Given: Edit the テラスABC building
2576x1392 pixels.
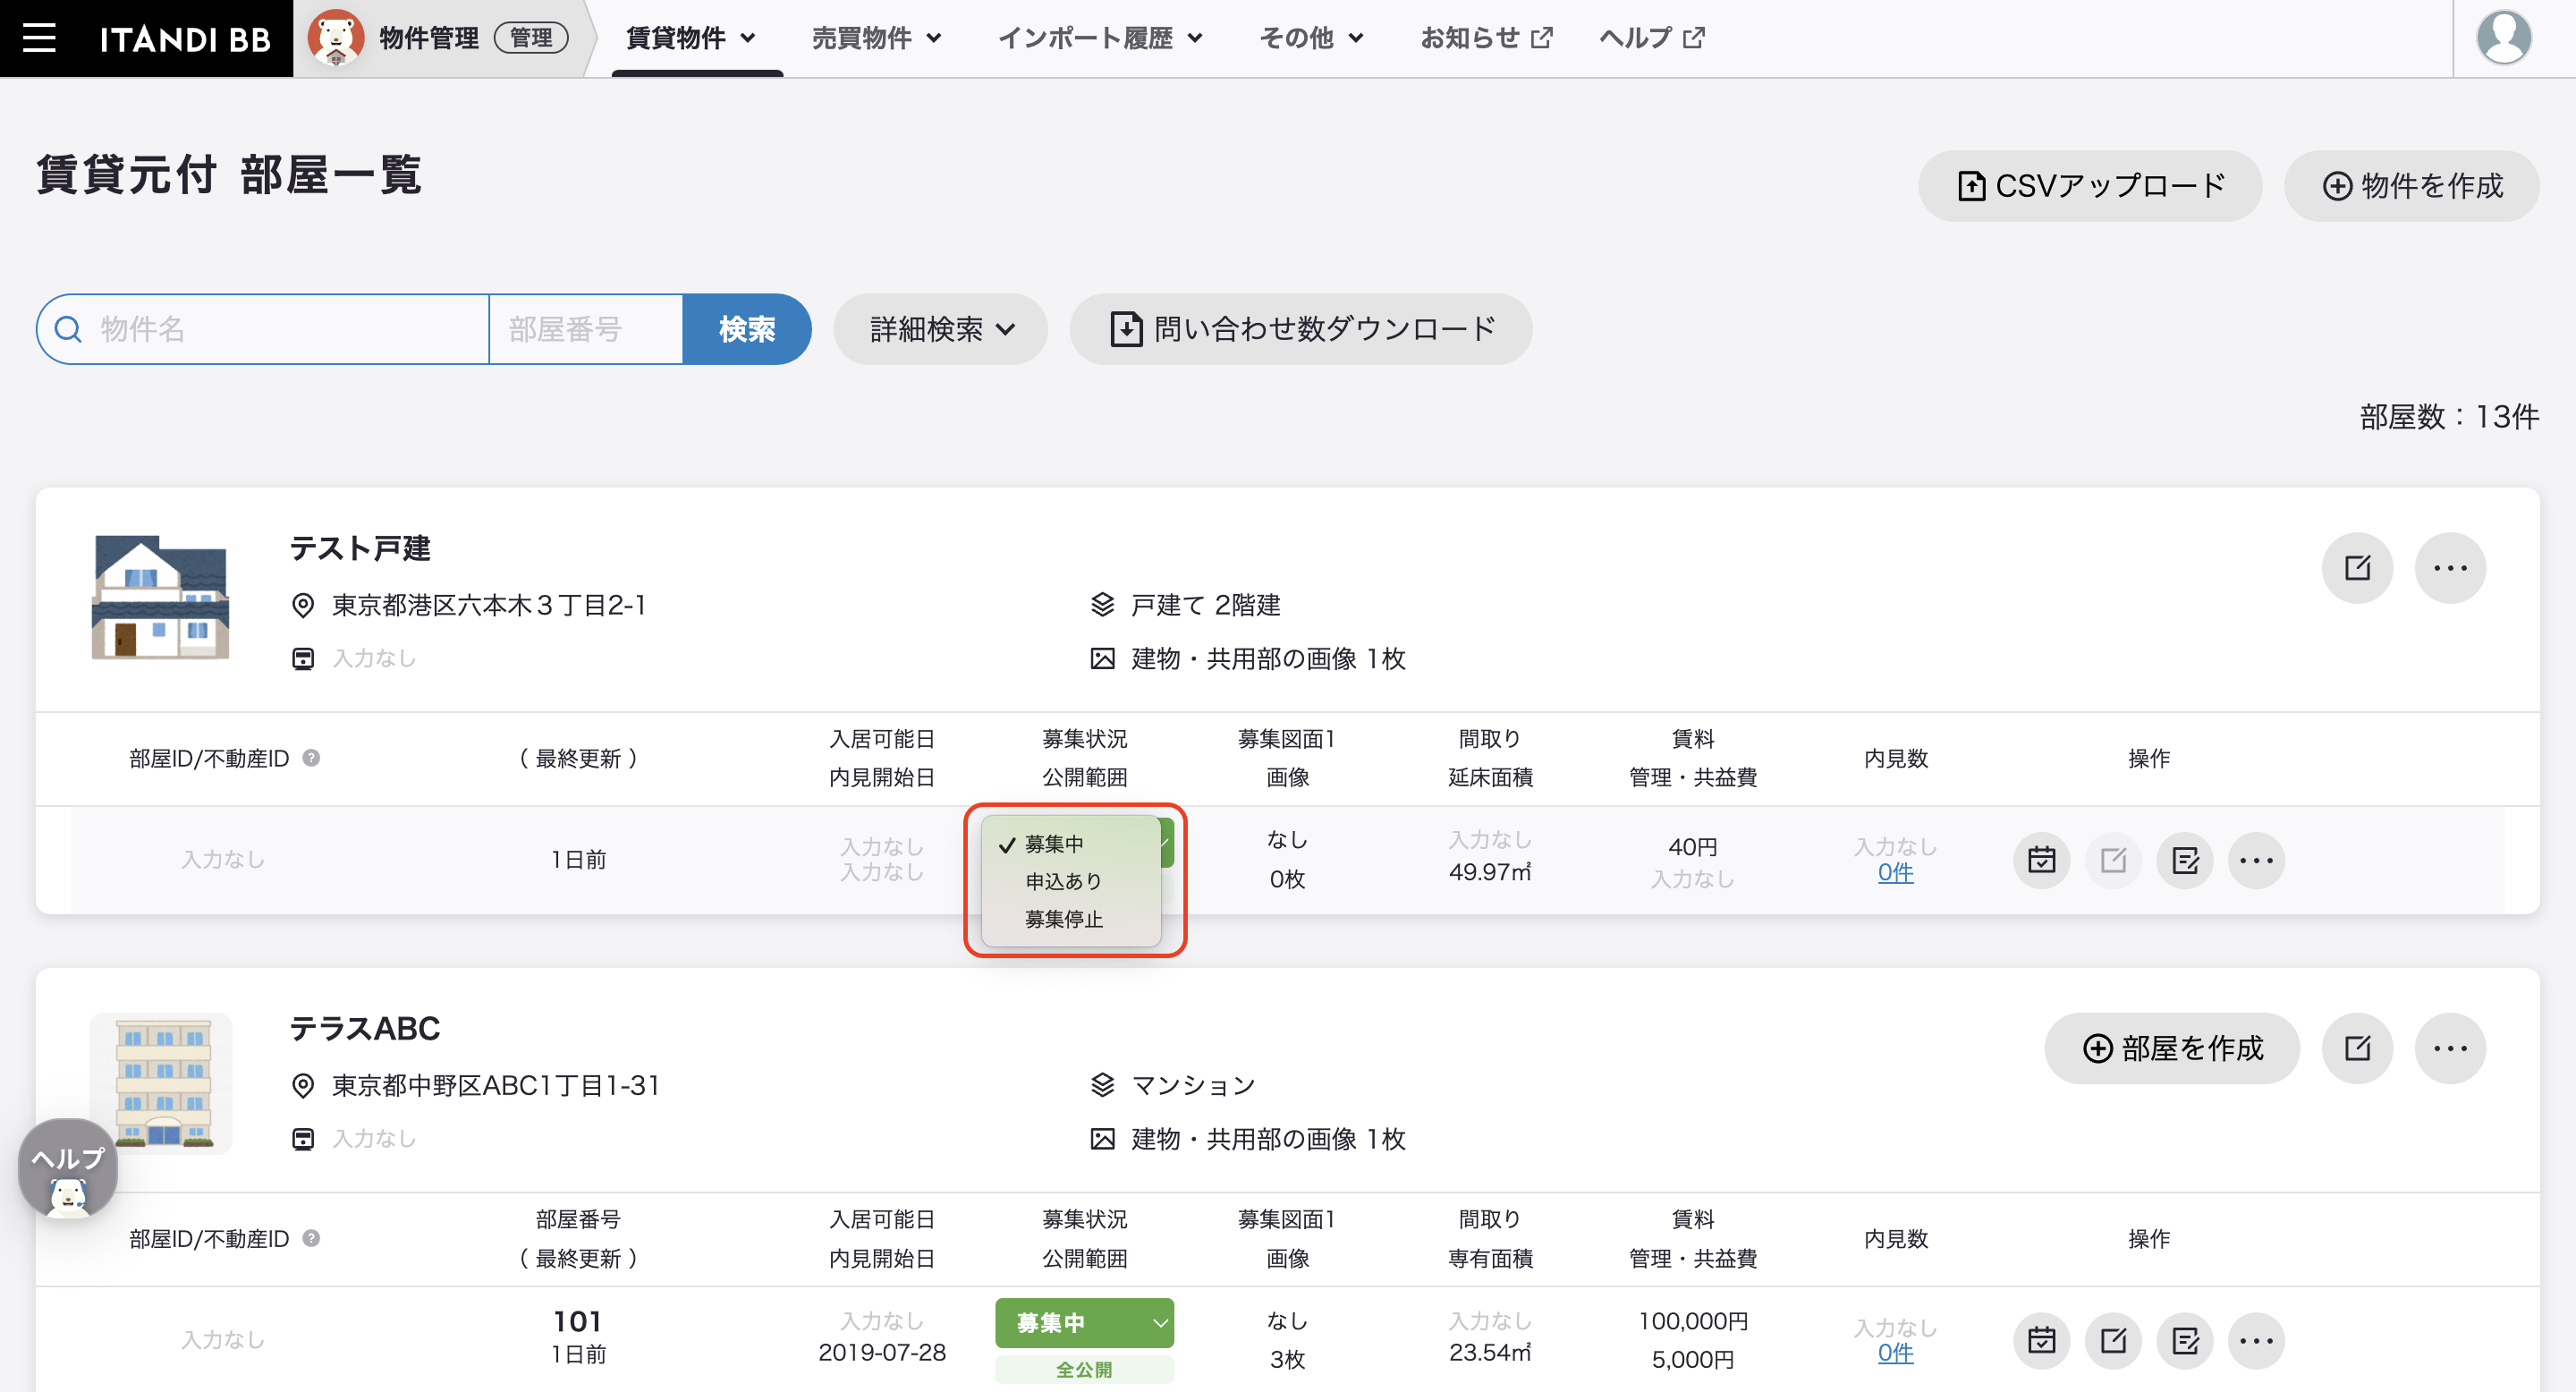Looking at the screenshot, I should tap(2357, 1048).
